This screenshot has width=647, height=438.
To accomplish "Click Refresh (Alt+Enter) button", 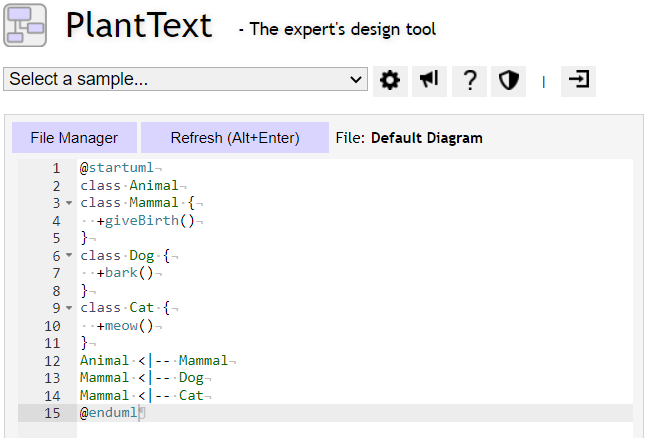I will (x=235, y=137).
